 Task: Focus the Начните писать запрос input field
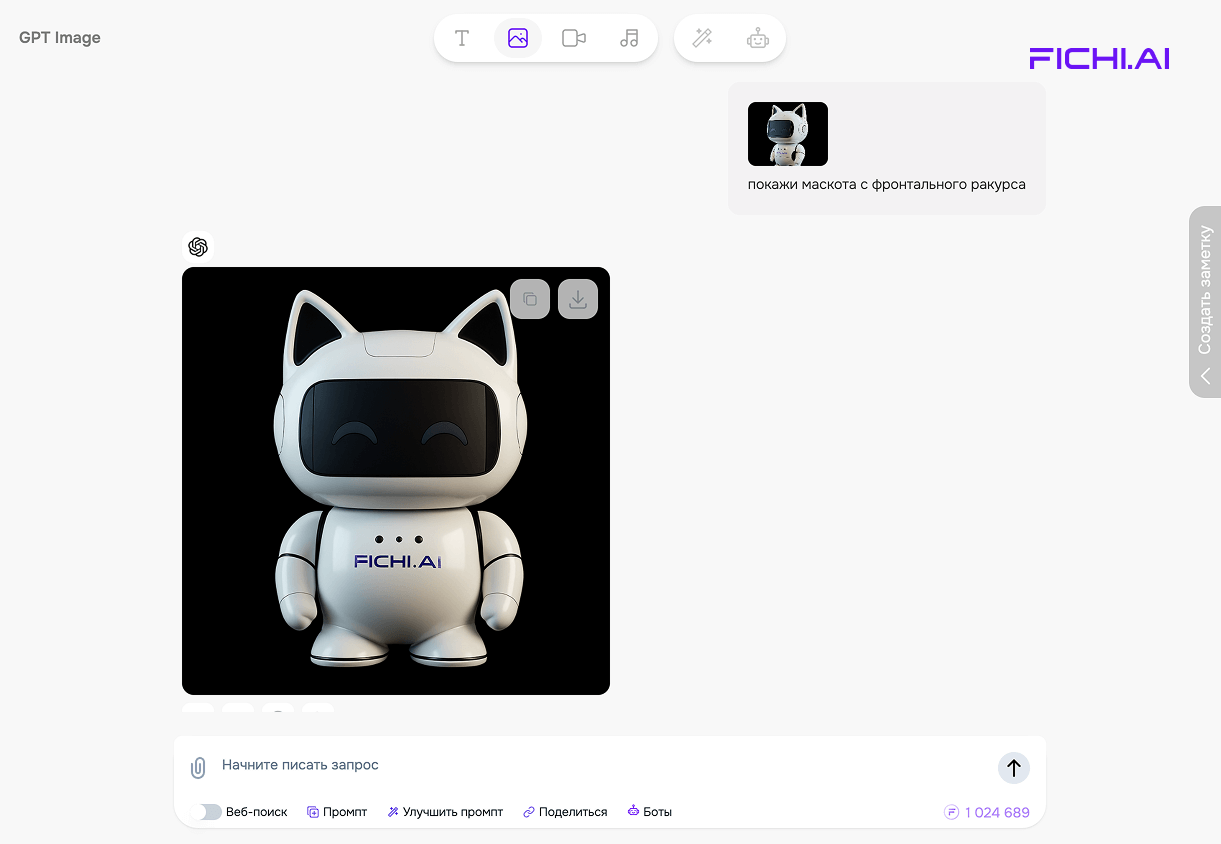(x=600, y=765)
